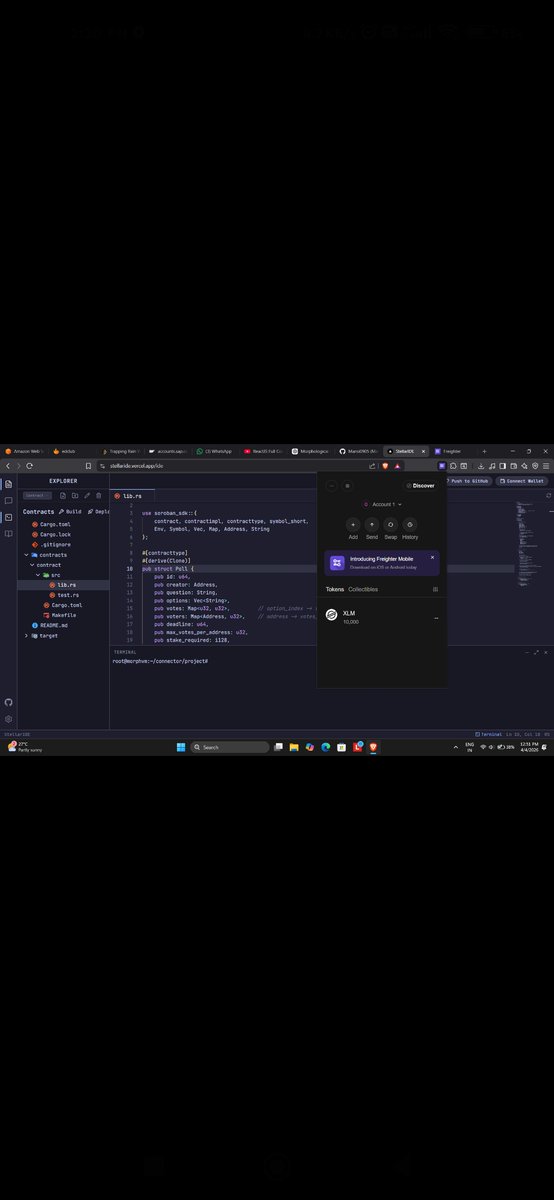Switch to the Tokens tab

(335, 589)
